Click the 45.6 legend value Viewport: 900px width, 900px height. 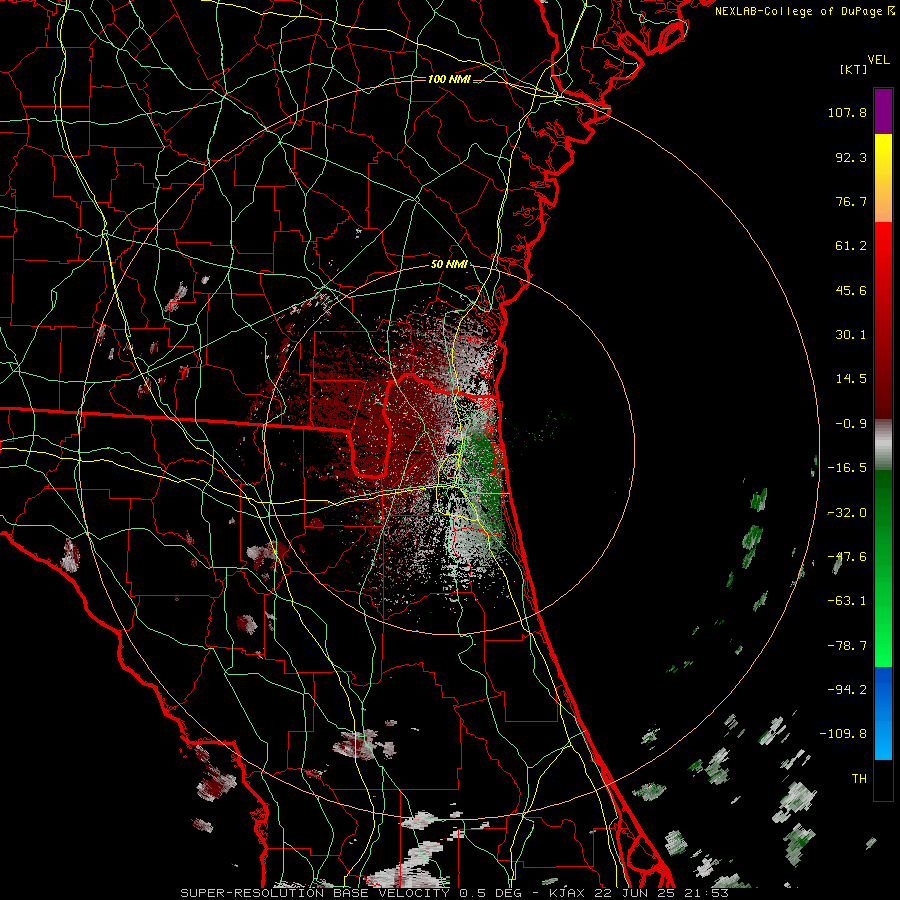pos(851,290)
